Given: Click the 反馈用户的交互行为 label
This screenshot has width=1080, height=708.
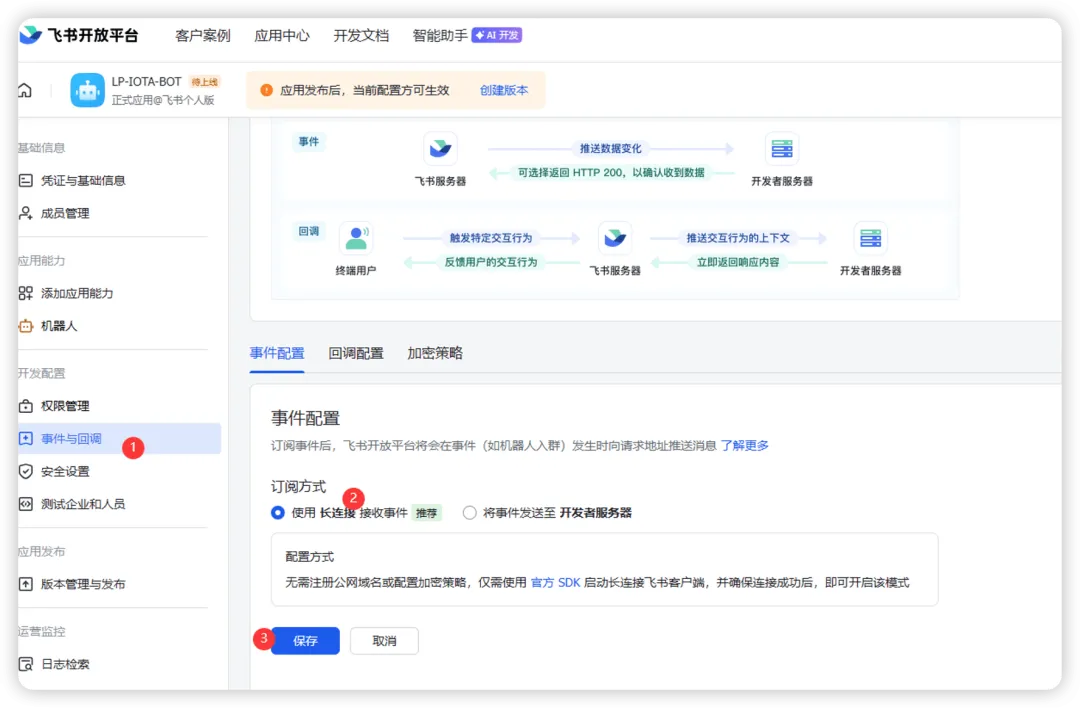Looking at the screenshot, I should 491,262.
